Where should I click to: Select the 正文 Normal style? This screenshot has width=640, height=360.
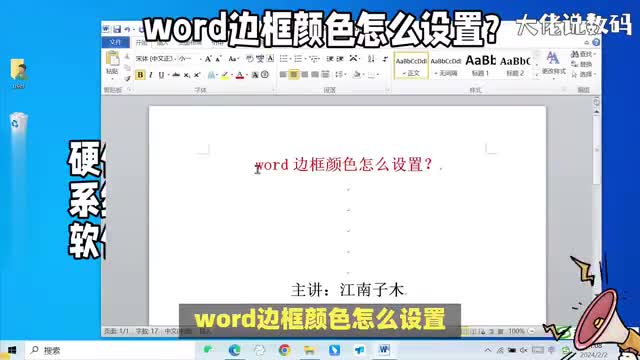point(411,66)
